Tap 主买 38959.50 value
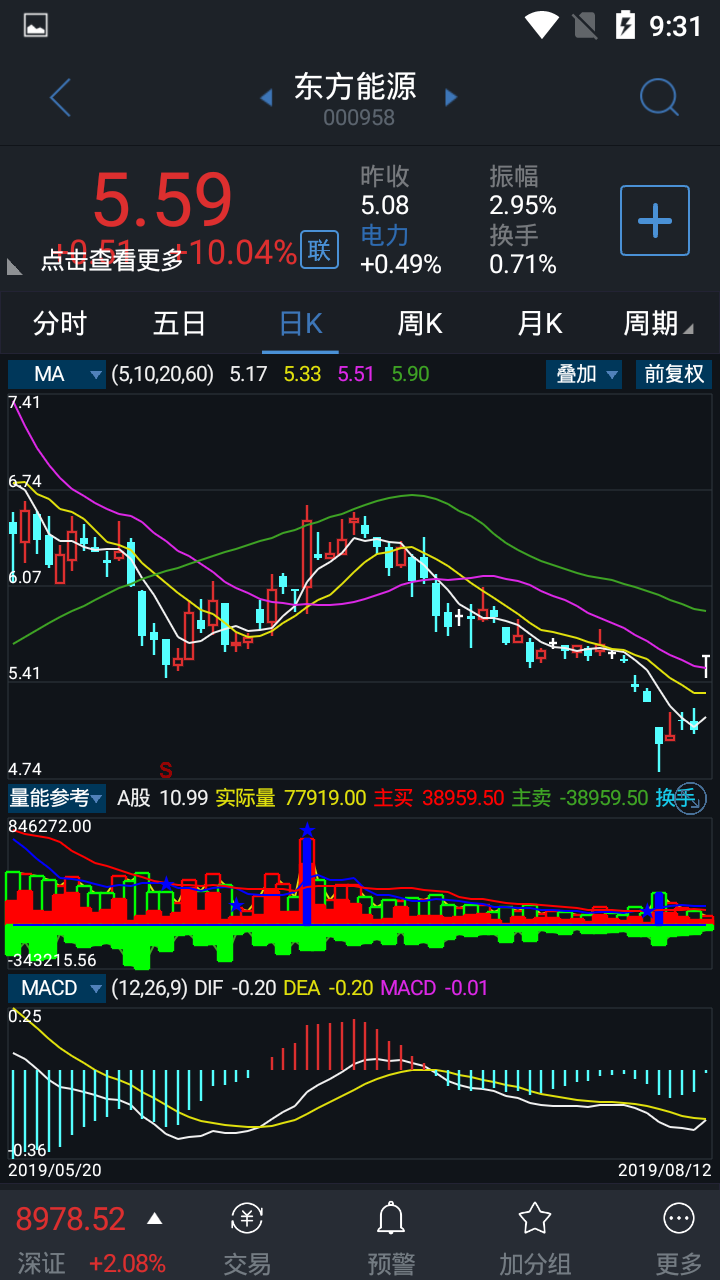Screen dimensions: 720x1280 tap(463, 798)
